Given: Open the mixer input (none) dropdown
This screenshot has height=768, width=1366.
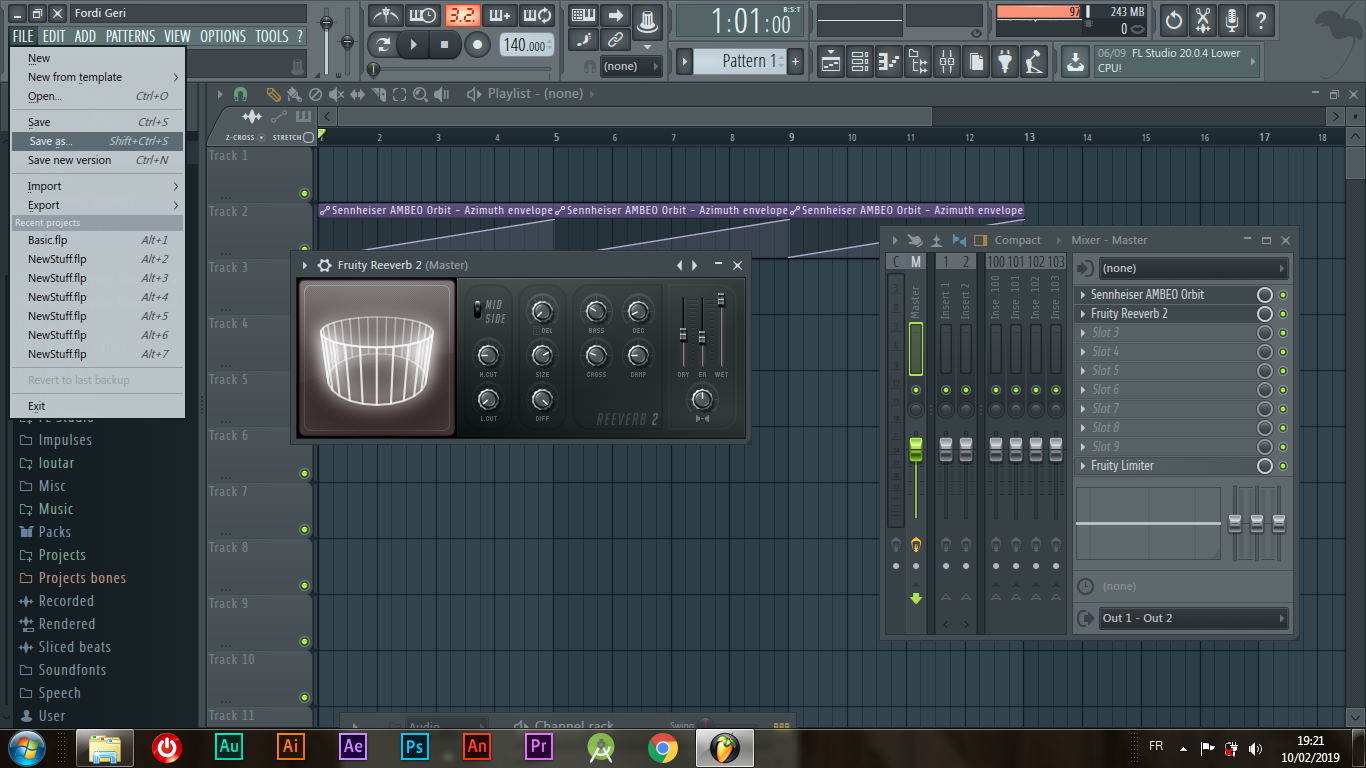Looking at the screenshot, I should pos(1193,268).
